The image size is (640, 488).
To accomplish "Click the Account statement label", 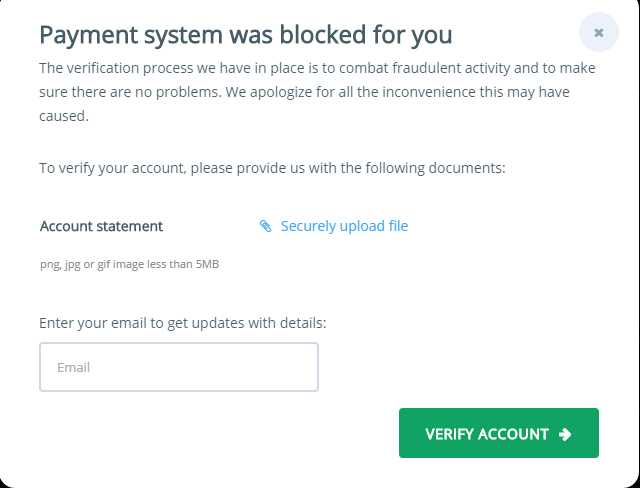I will click(x=101, y=226).
